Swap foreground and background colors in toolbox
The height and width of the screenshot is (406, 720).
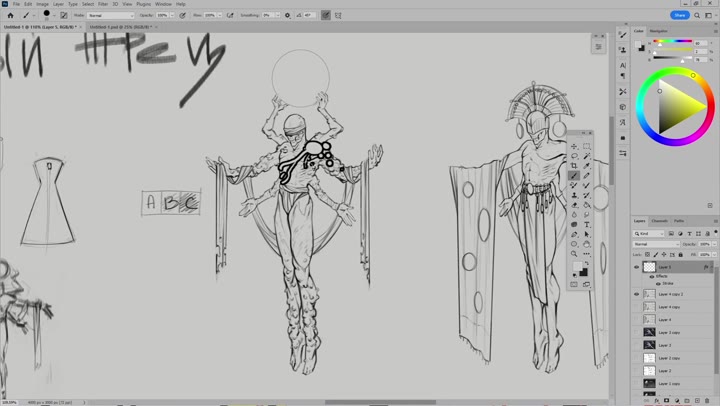(x=586, y=263)
